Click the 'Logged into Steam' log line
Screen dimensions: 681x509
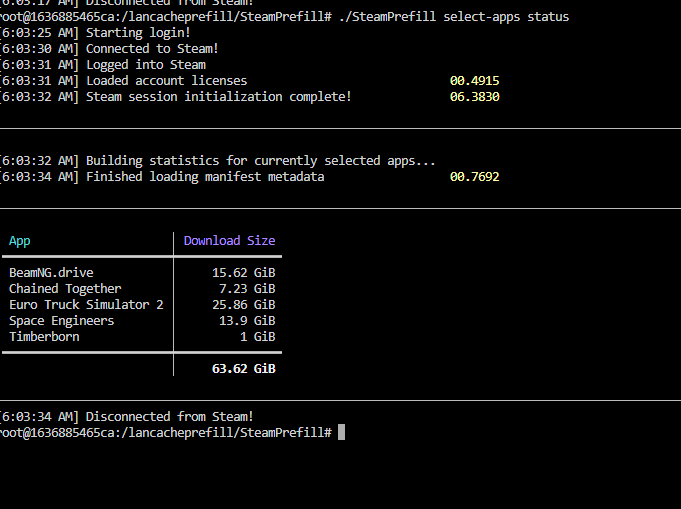tap(146, 65)
